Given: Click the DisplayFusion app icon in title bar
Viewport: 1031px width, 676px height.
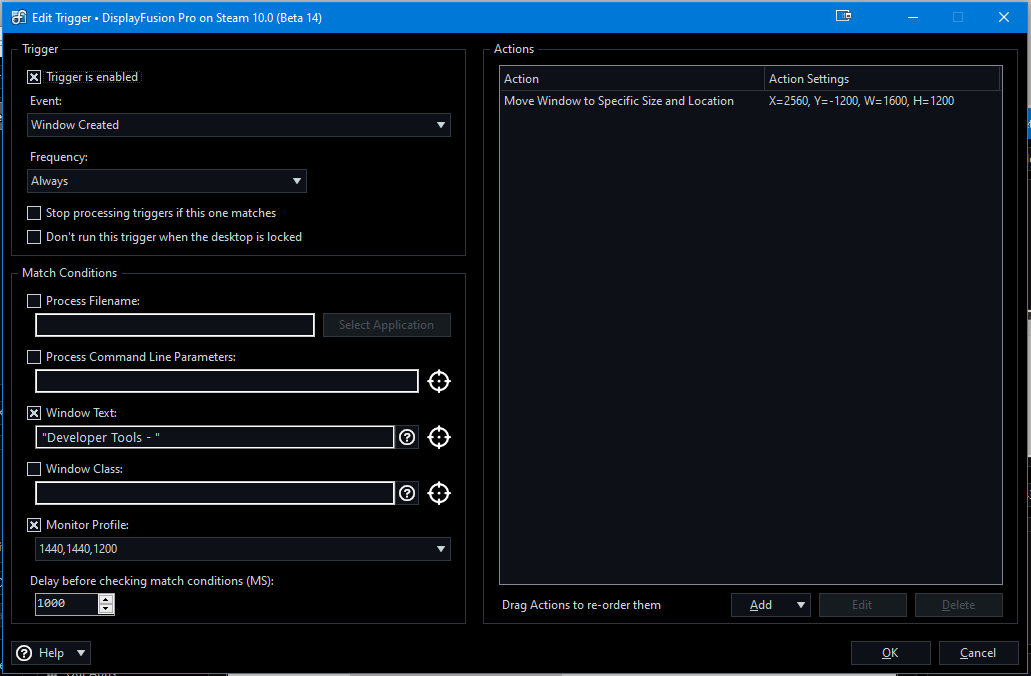Looking at the screenshot, I should click(18, 17).
